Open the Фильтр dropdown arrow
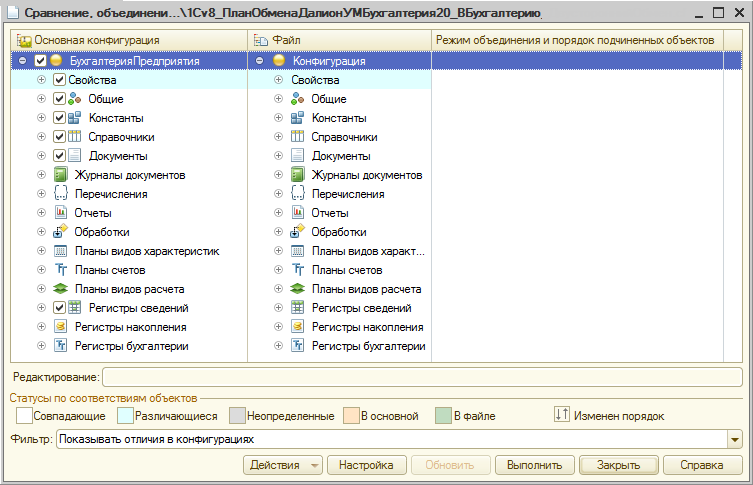 pyautogui.click(x=735, y=439)
